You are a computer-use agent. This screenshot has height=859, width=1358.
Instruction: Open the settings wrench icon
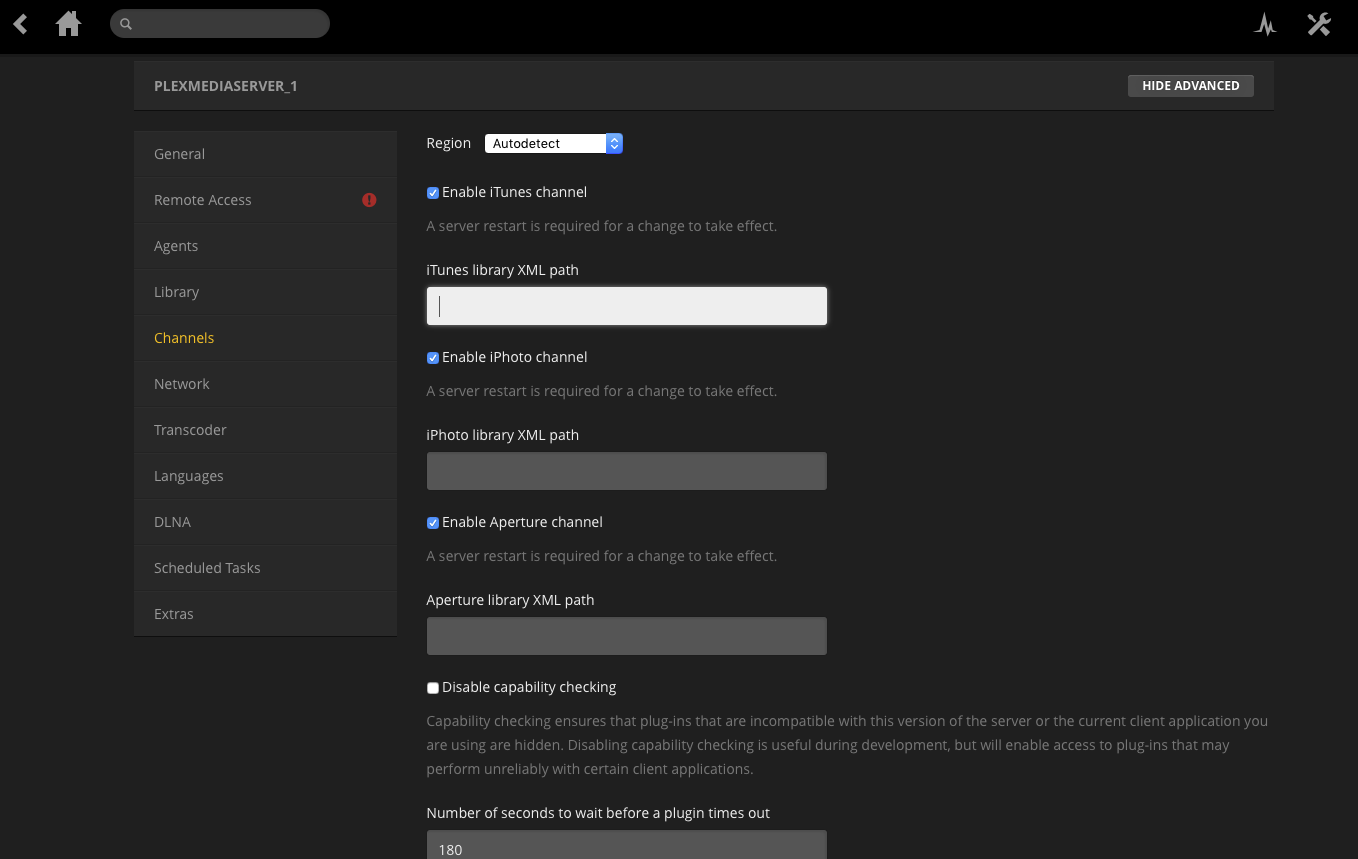[1319, 25]
